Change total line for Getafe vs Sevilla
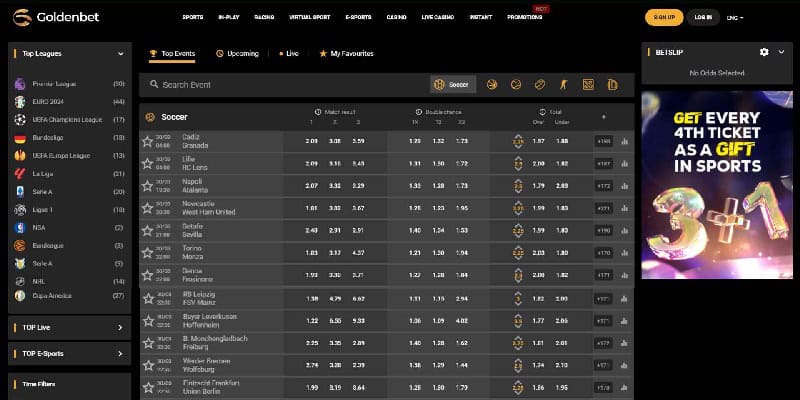Image resolution: width=800 pixels, height=400 pixels. [x=518, y=231]
